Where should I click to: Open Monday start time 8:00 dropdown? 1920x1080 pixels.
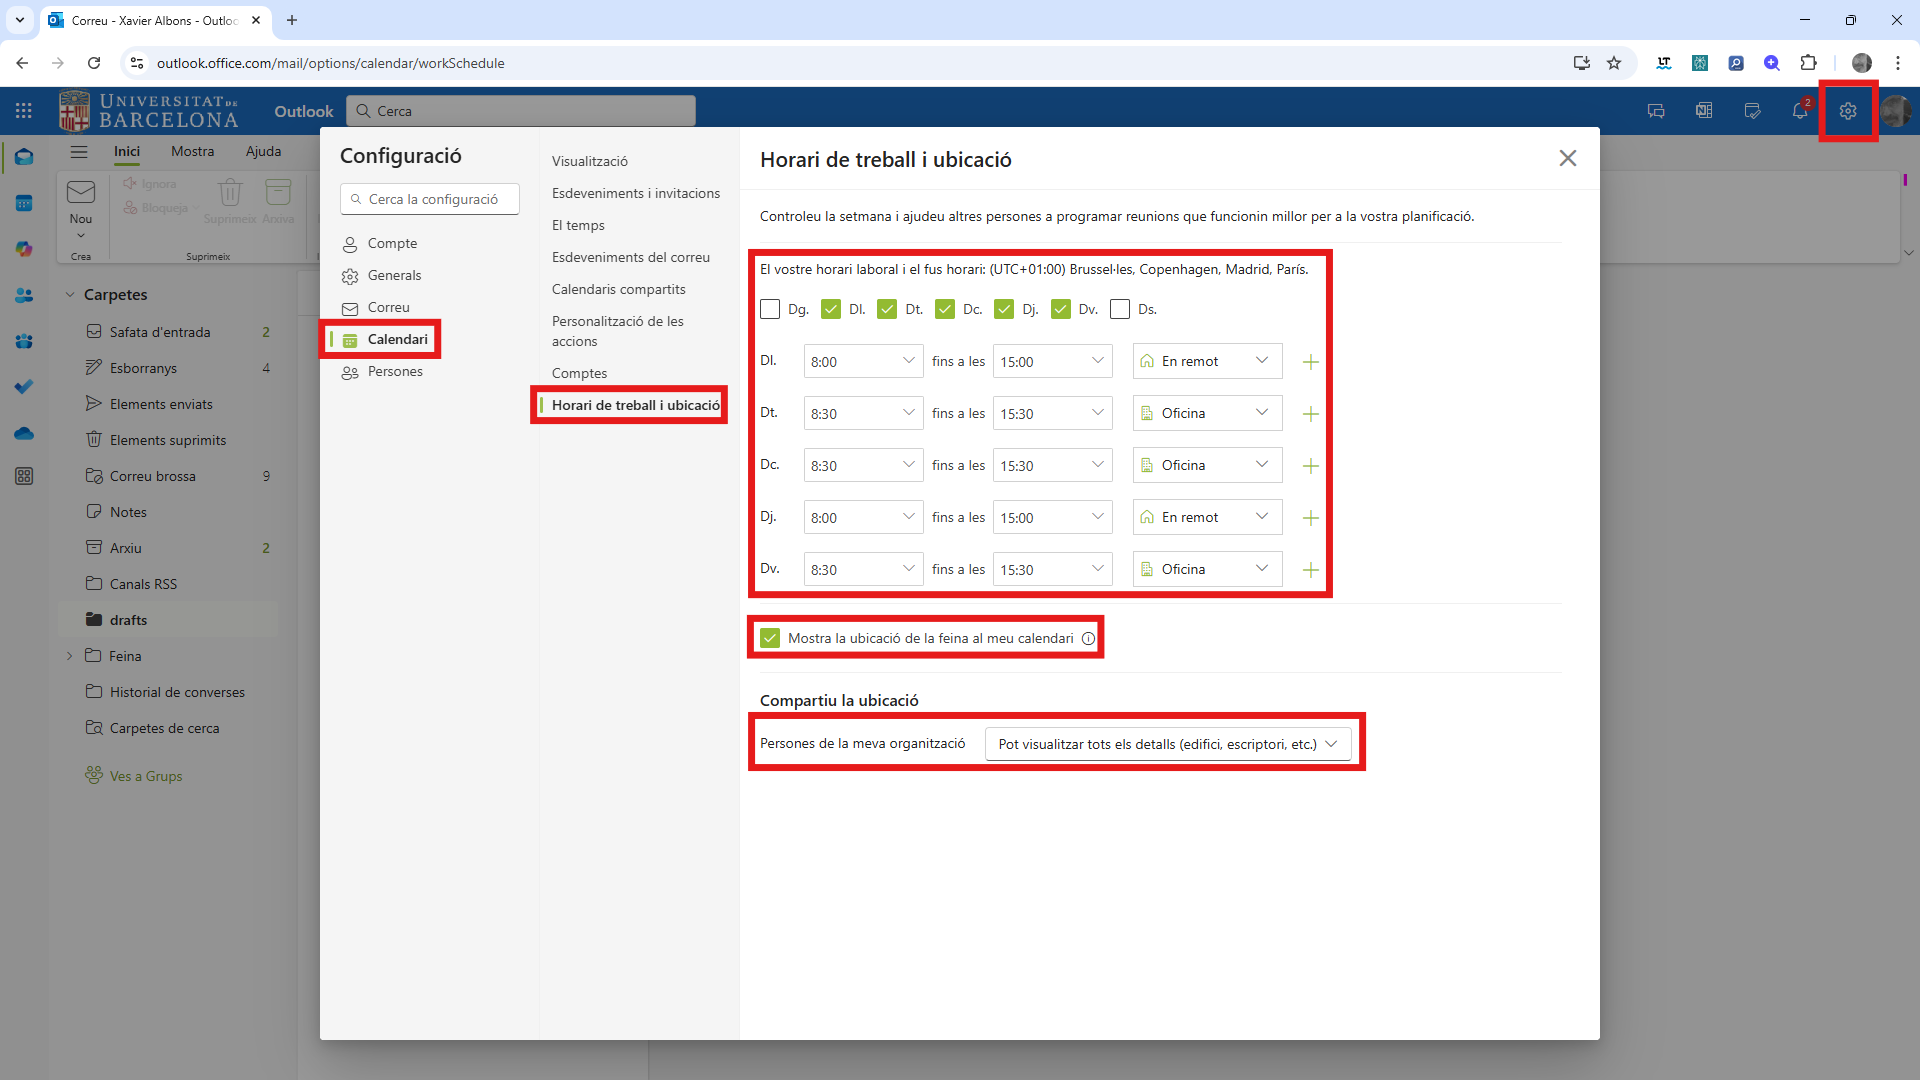click(863, 362)
